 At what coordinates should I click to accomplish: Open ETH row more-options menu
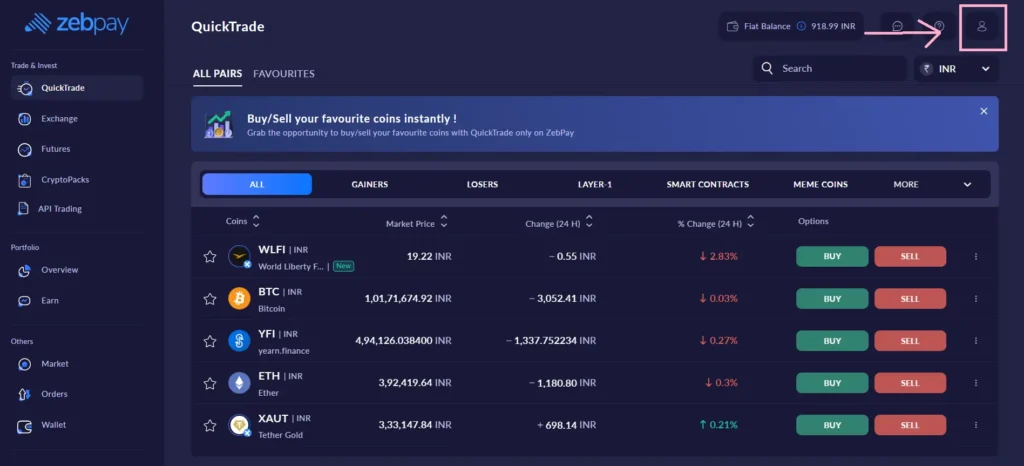click(x=976, y=383)
